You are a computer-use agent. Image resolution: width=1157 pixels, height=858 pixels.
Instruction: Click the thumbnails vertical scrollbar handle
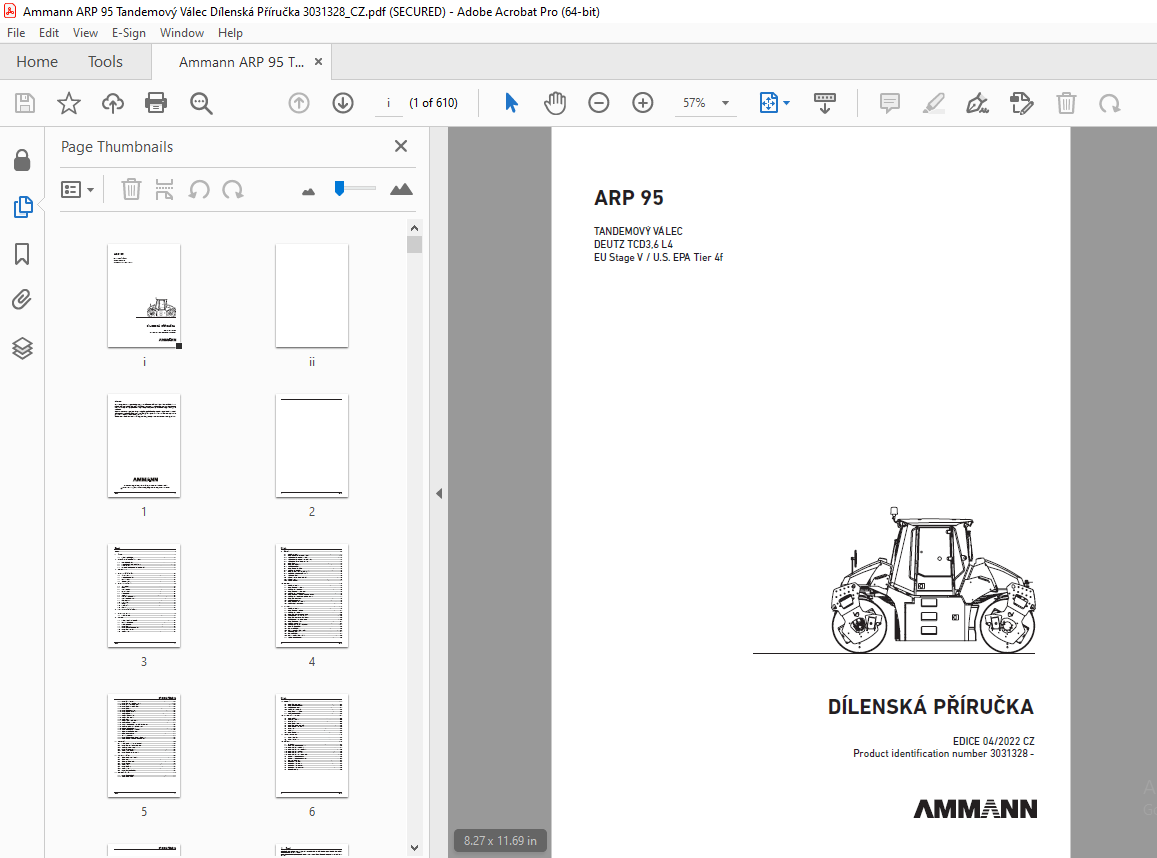[x=415, y=244]
